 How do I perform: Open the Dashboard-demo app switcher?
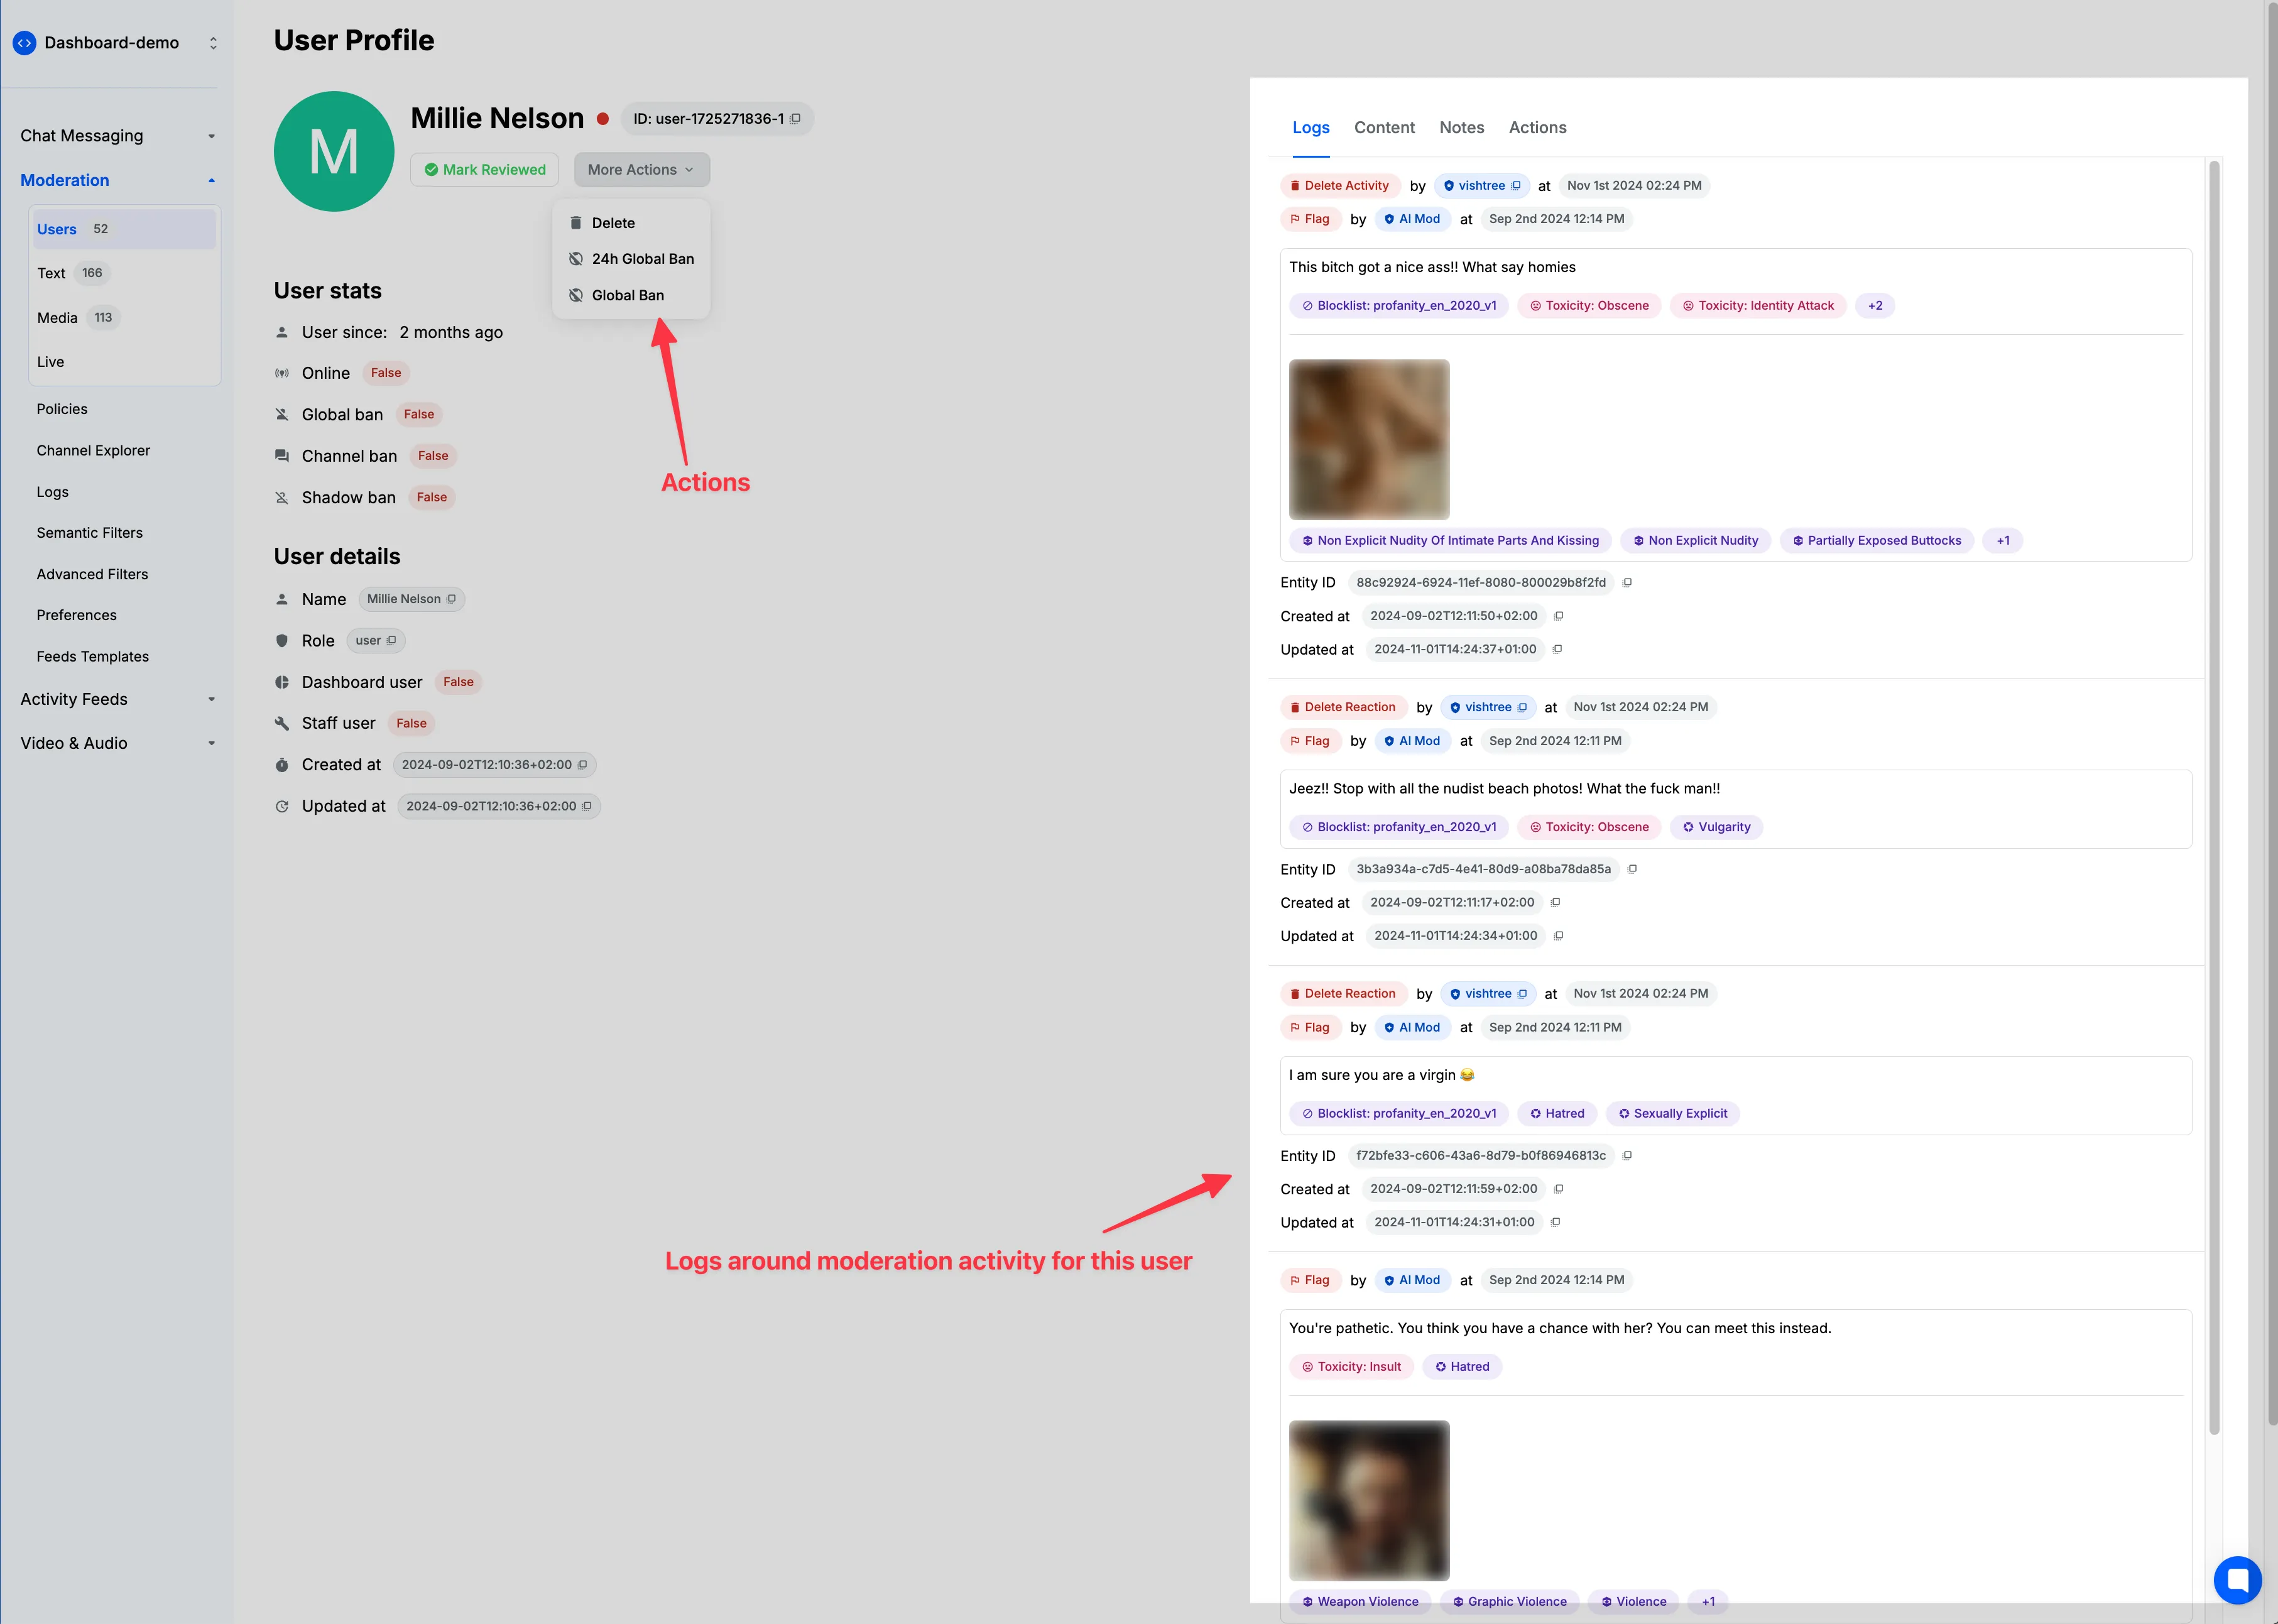(115, 43)
